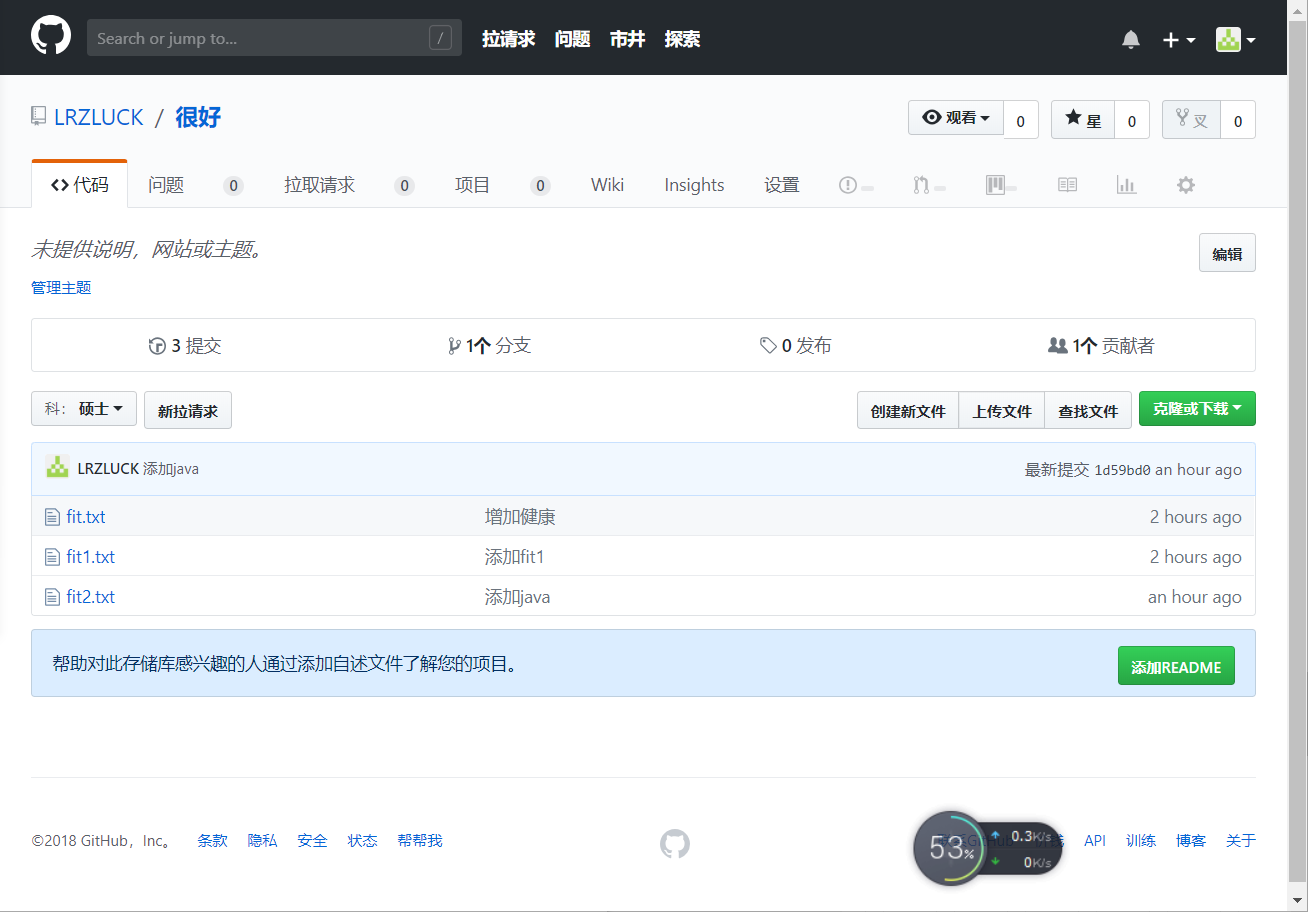Image resolution: width=1308 pixels, height=912 pixels.
Task: Click the file icon beside fit1.txt
Action: (x=52, y=557)
